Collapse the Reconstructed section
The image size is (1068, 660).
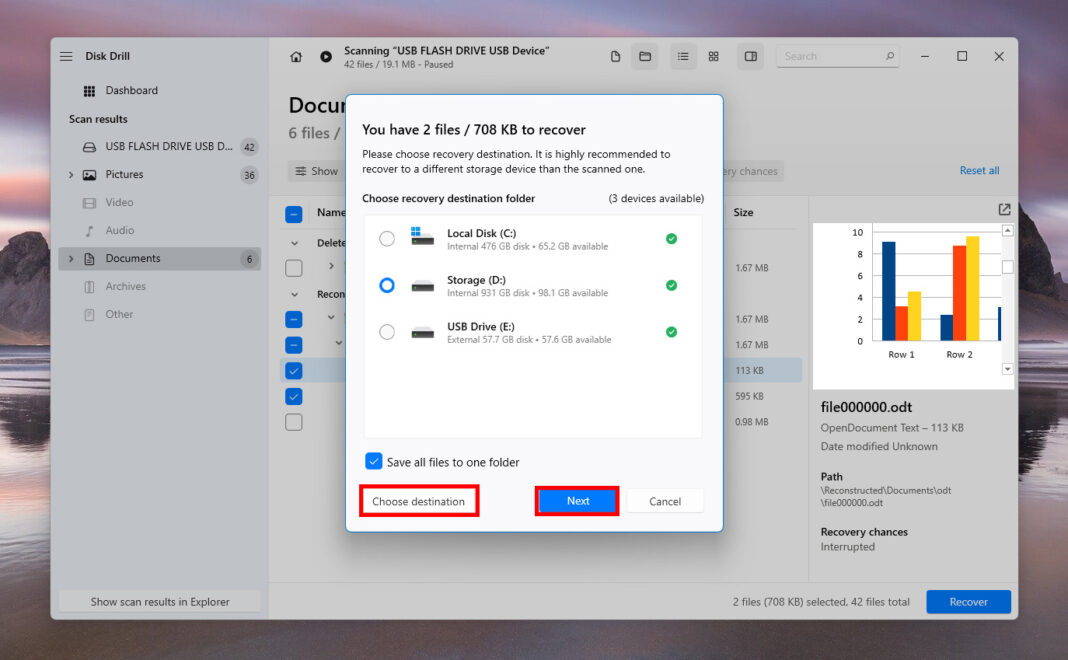click(294, 294)
